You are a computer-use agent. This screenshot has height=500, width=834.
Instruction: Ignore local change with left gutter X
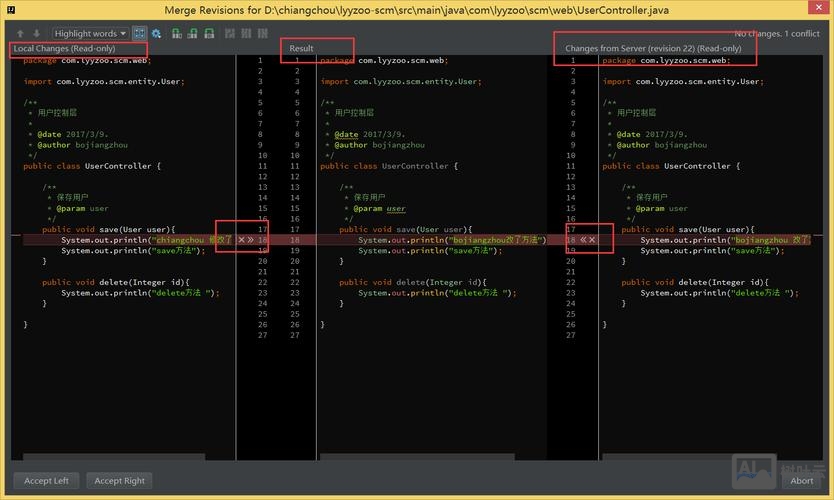pyautogui.click(x=241, y=240)
